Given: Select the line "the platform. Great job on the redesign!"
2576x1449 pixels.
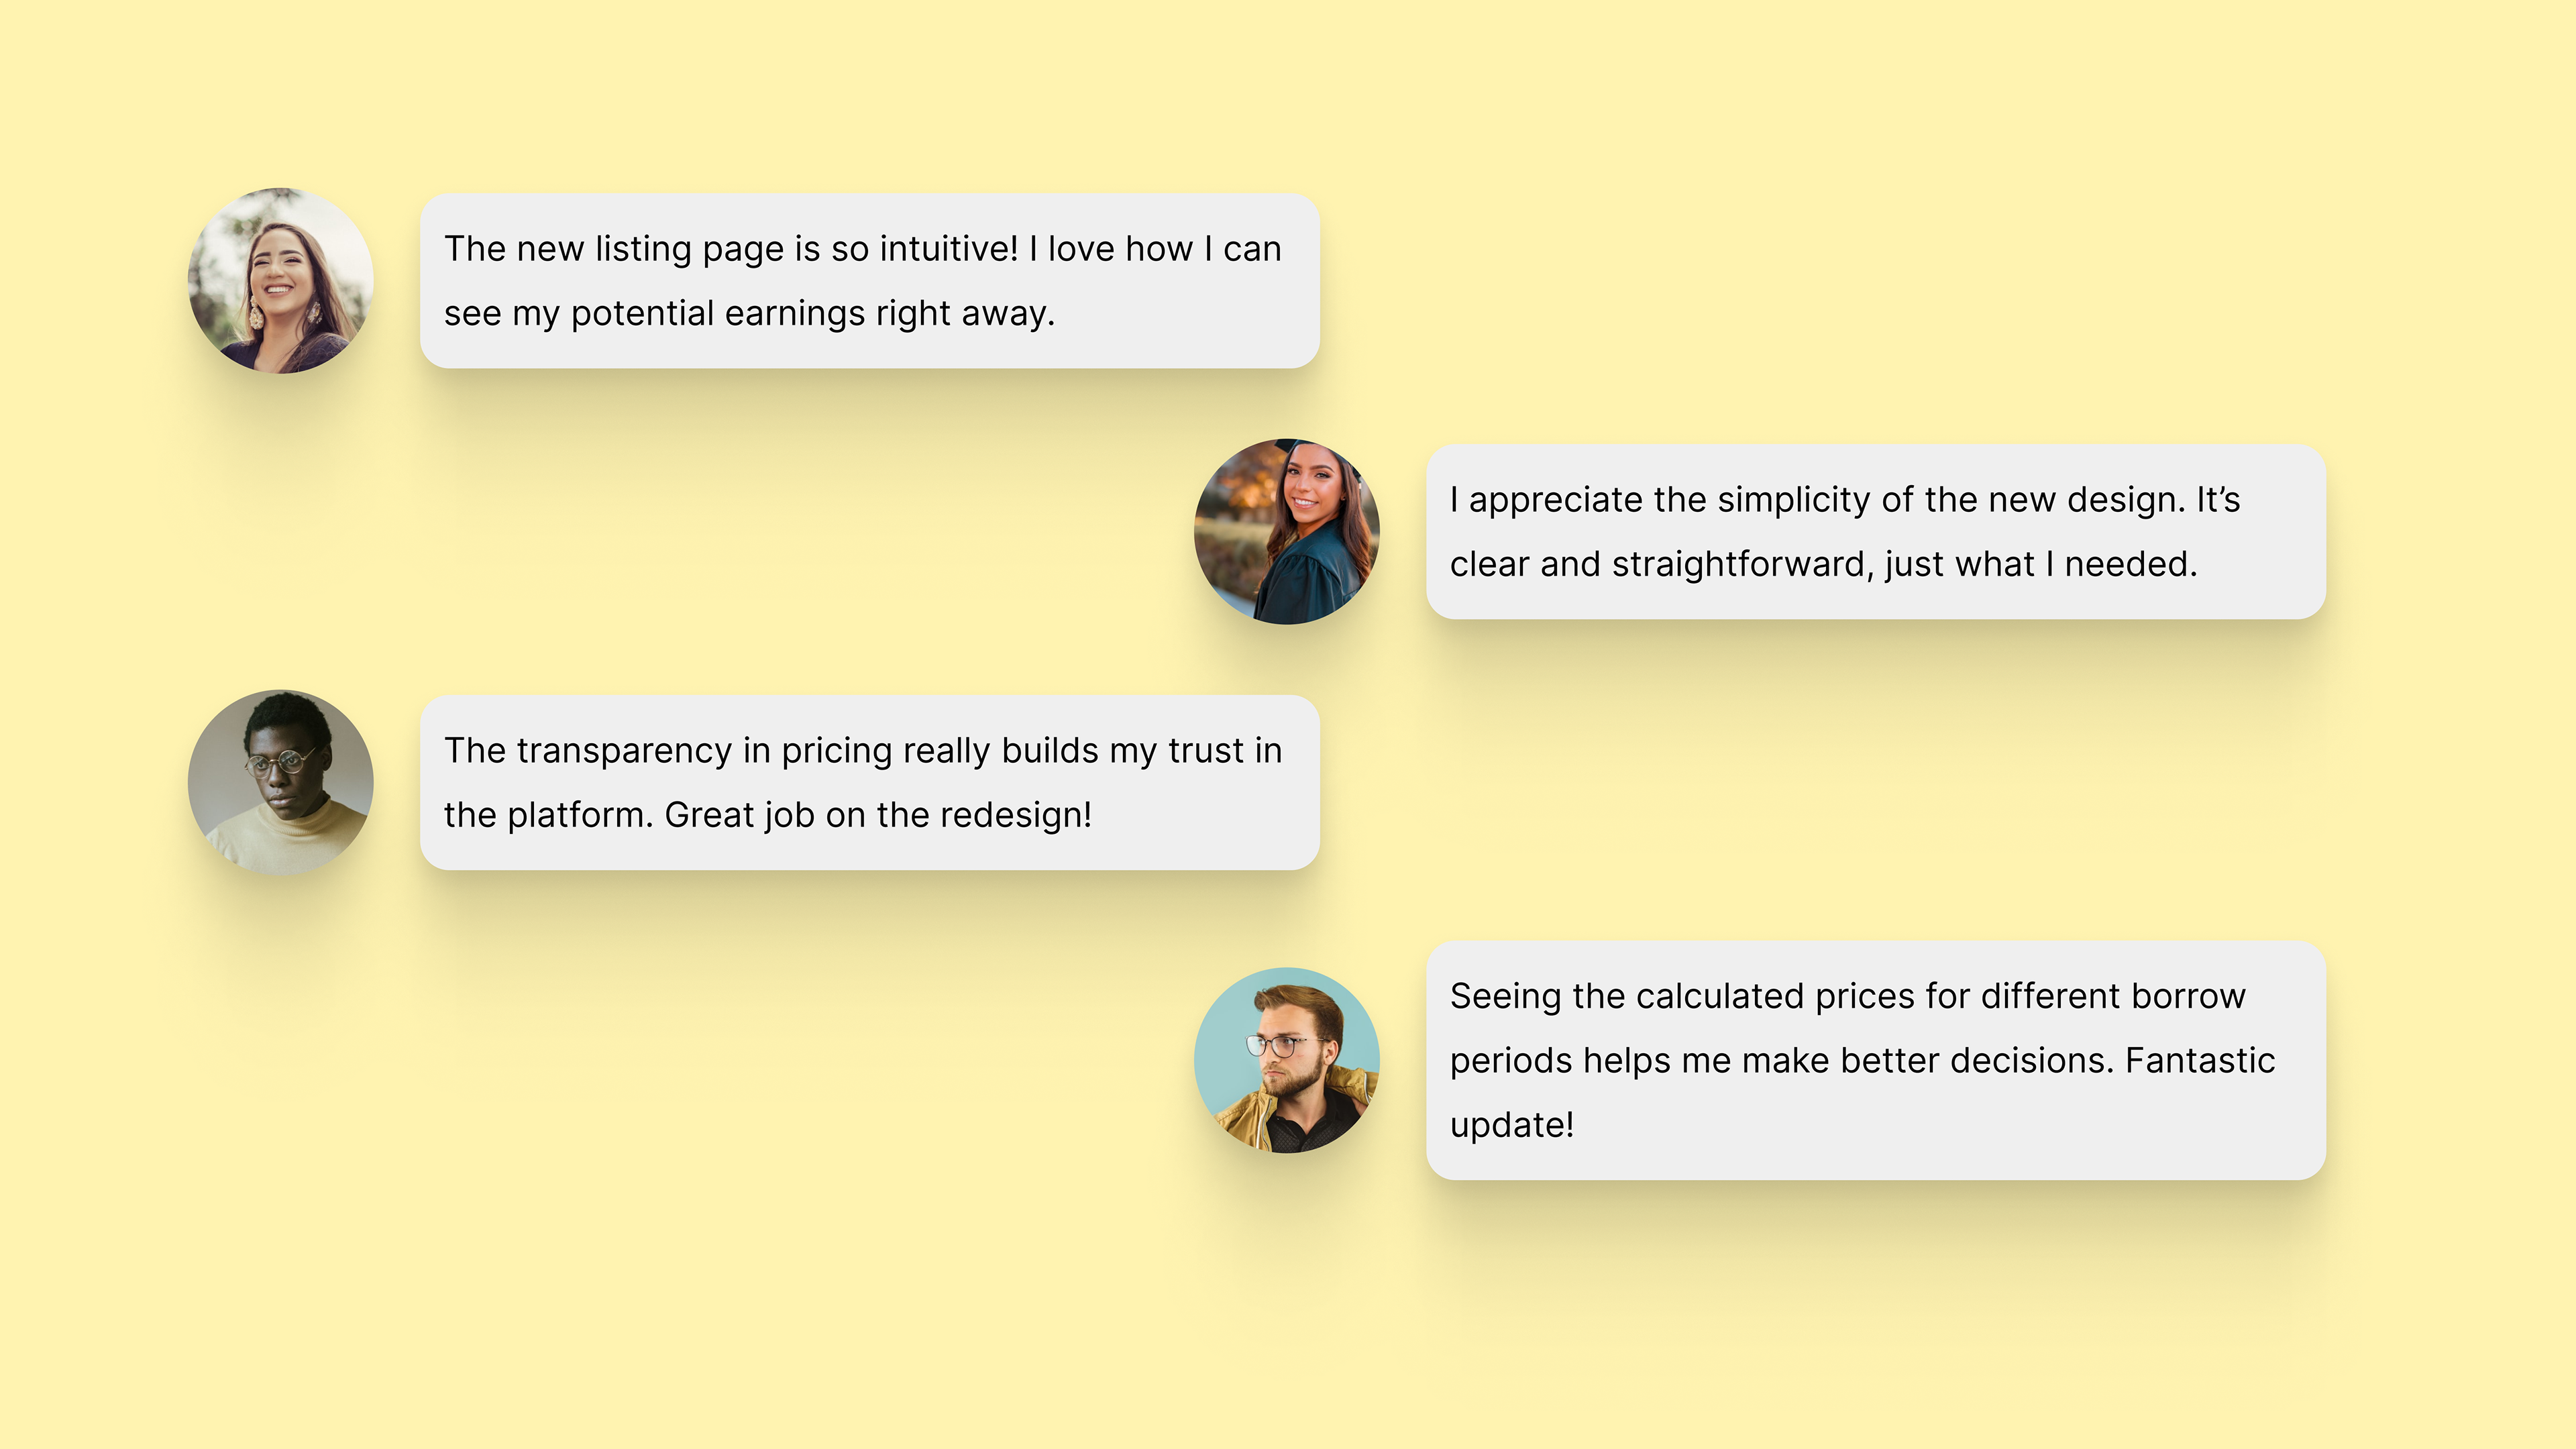Looking at the screenshot, I should coord(768,816).
